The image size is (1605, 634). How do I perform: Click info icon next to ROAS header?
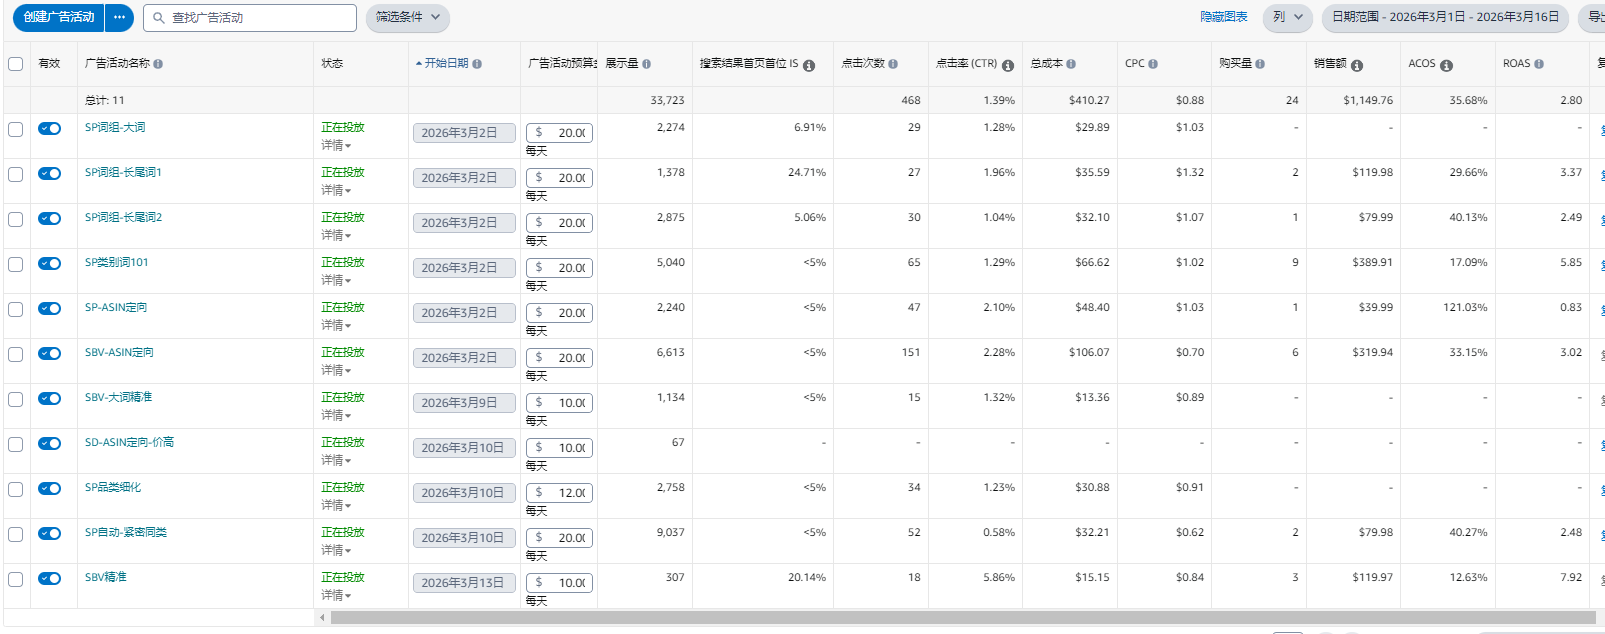pyautogui.click(x=1539, y=64)
